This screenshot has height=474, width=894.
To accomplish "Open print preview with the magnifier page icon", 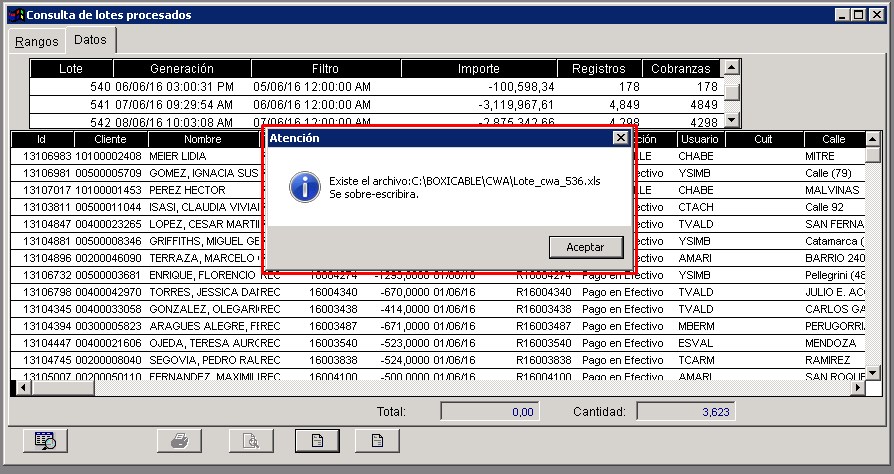I will pyautogui.click(x=251, y=440).
